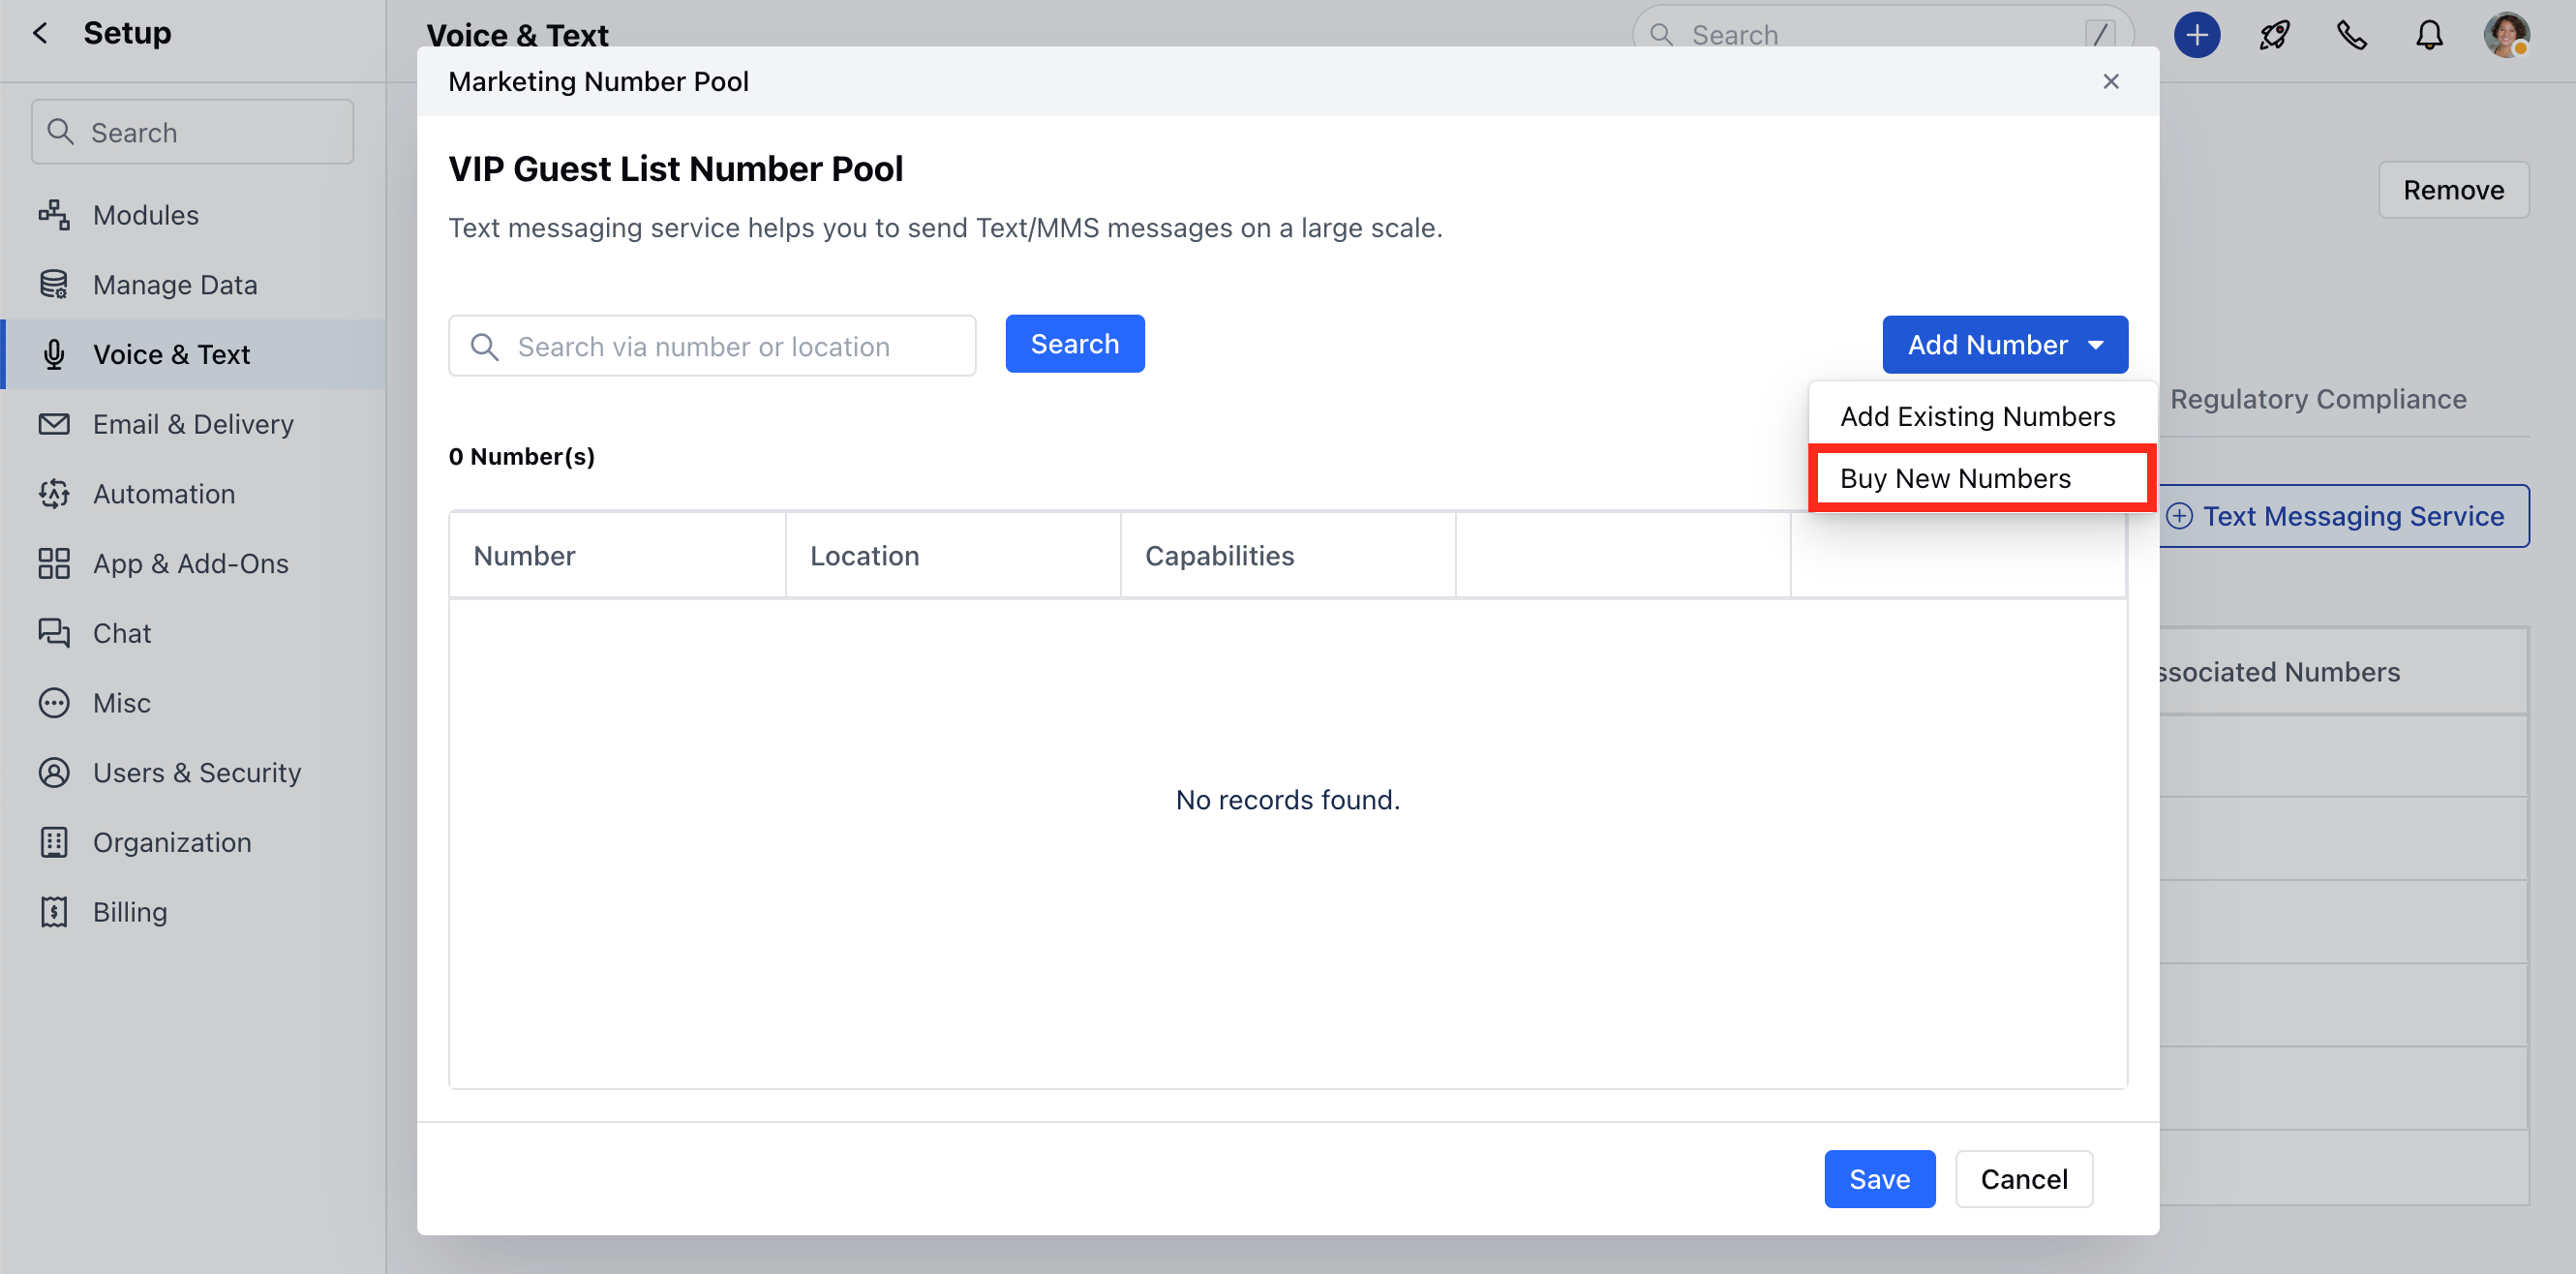The width and height of the screenshot is (2576, 1274).
Task: Close the Marketing Number Pool dialog
Action: tap(2111, 82)
